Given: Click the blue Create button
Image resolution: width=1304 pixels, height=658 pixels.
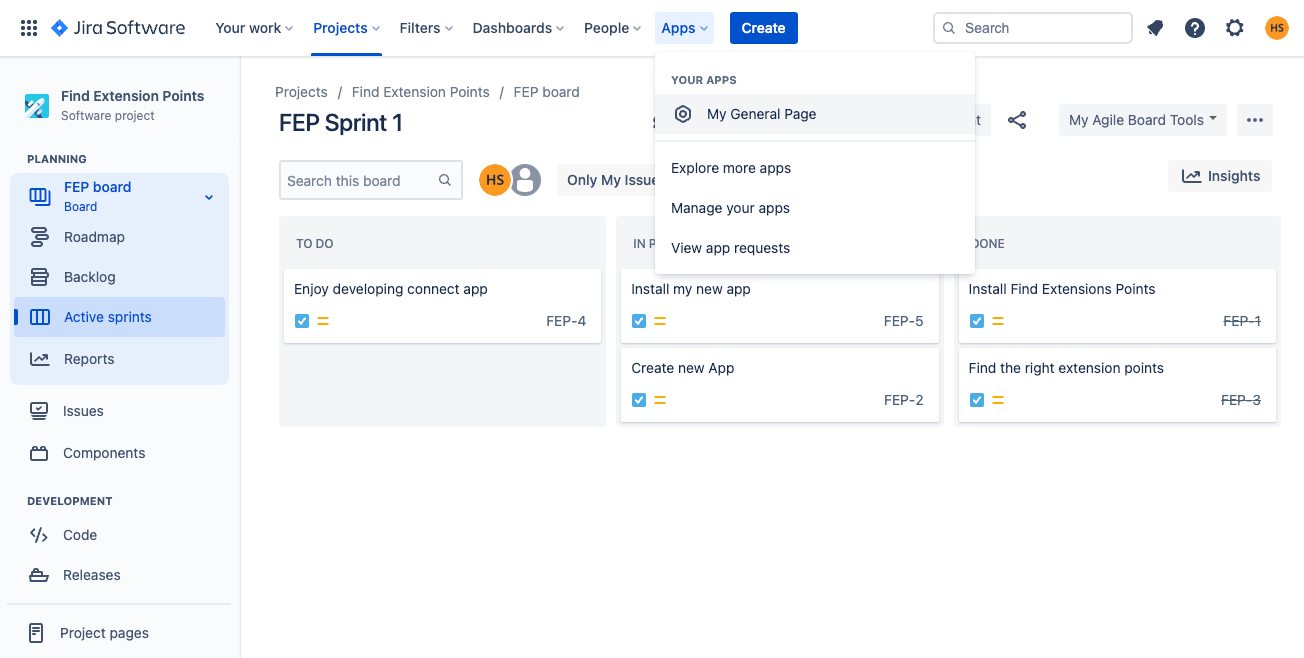Looking at the screenshot, I should (764, 28).
